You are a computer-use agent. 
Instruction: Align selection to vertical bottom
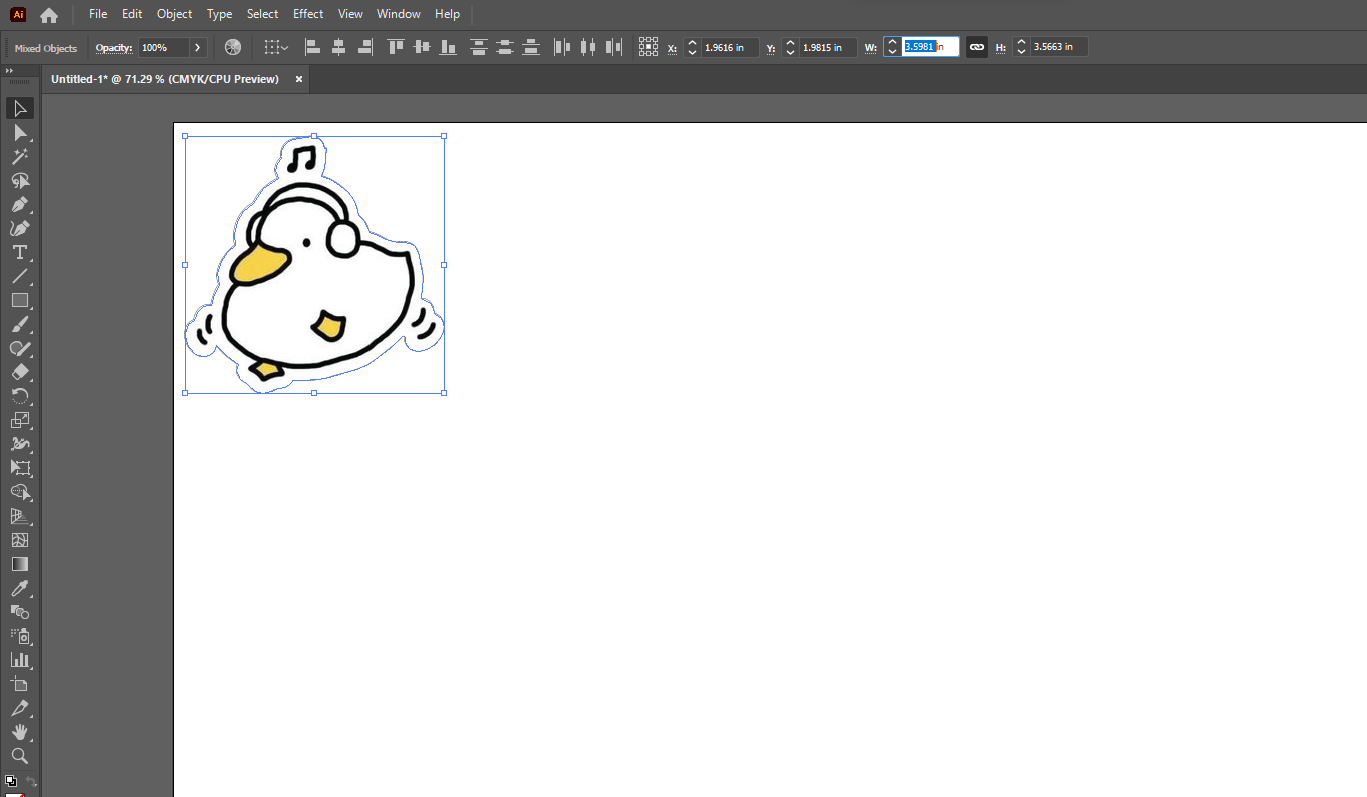point(448,47)
